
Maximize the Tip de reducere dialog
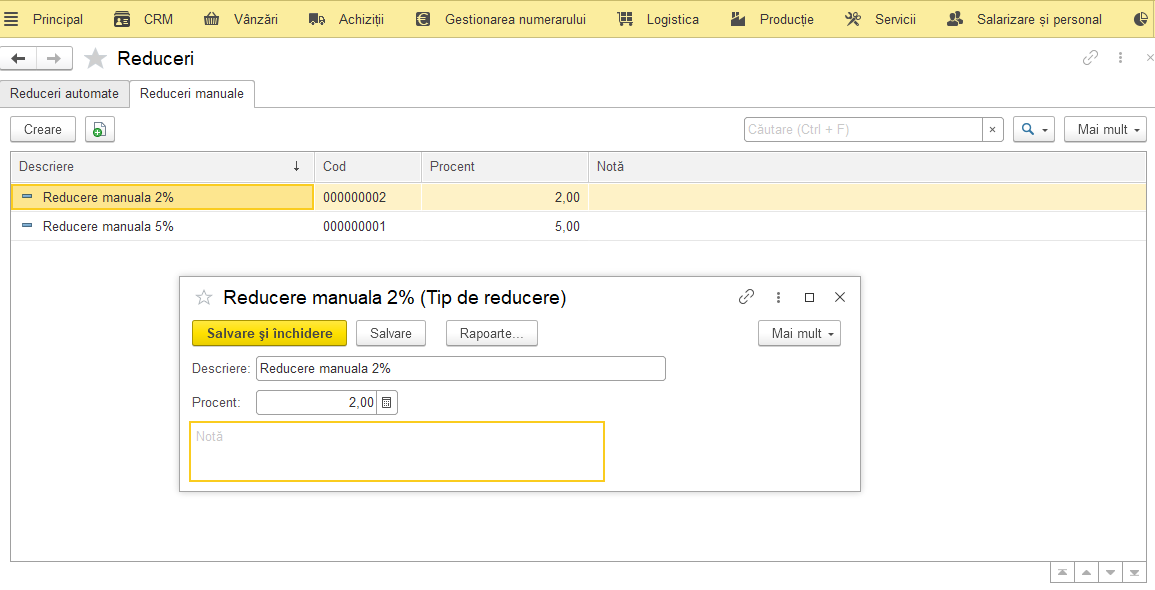[810, 297]
